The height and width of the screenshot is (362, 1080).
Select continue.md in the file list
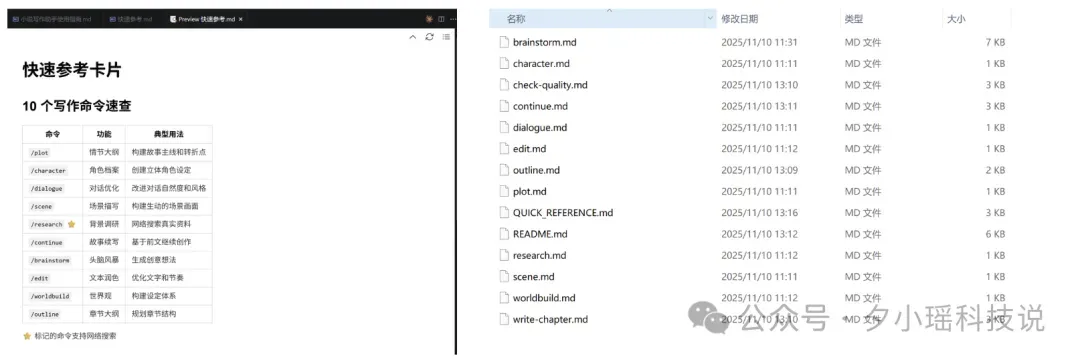(541, 106)
